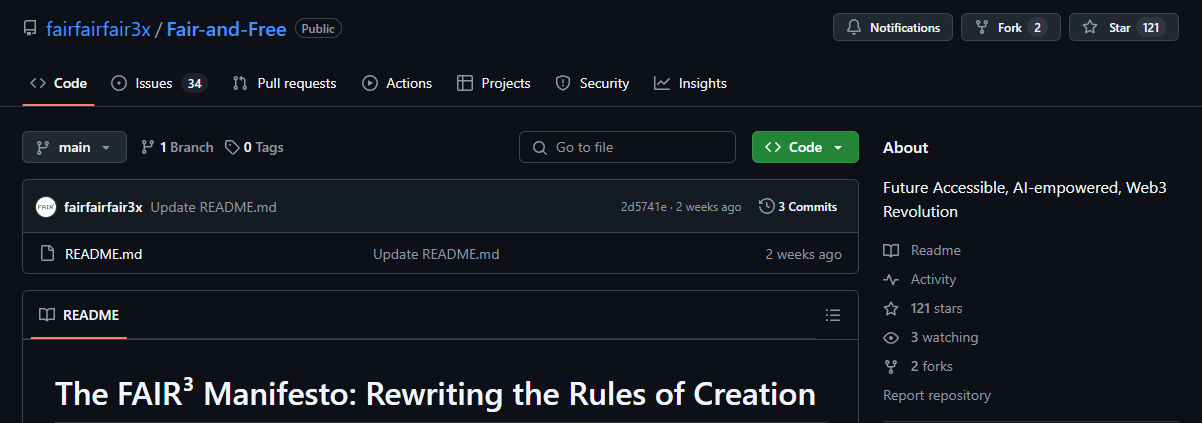The width and height of the screenshot is (1202, 423).
Task: Open commit author fairfairfair3x link
Action: 103,207
